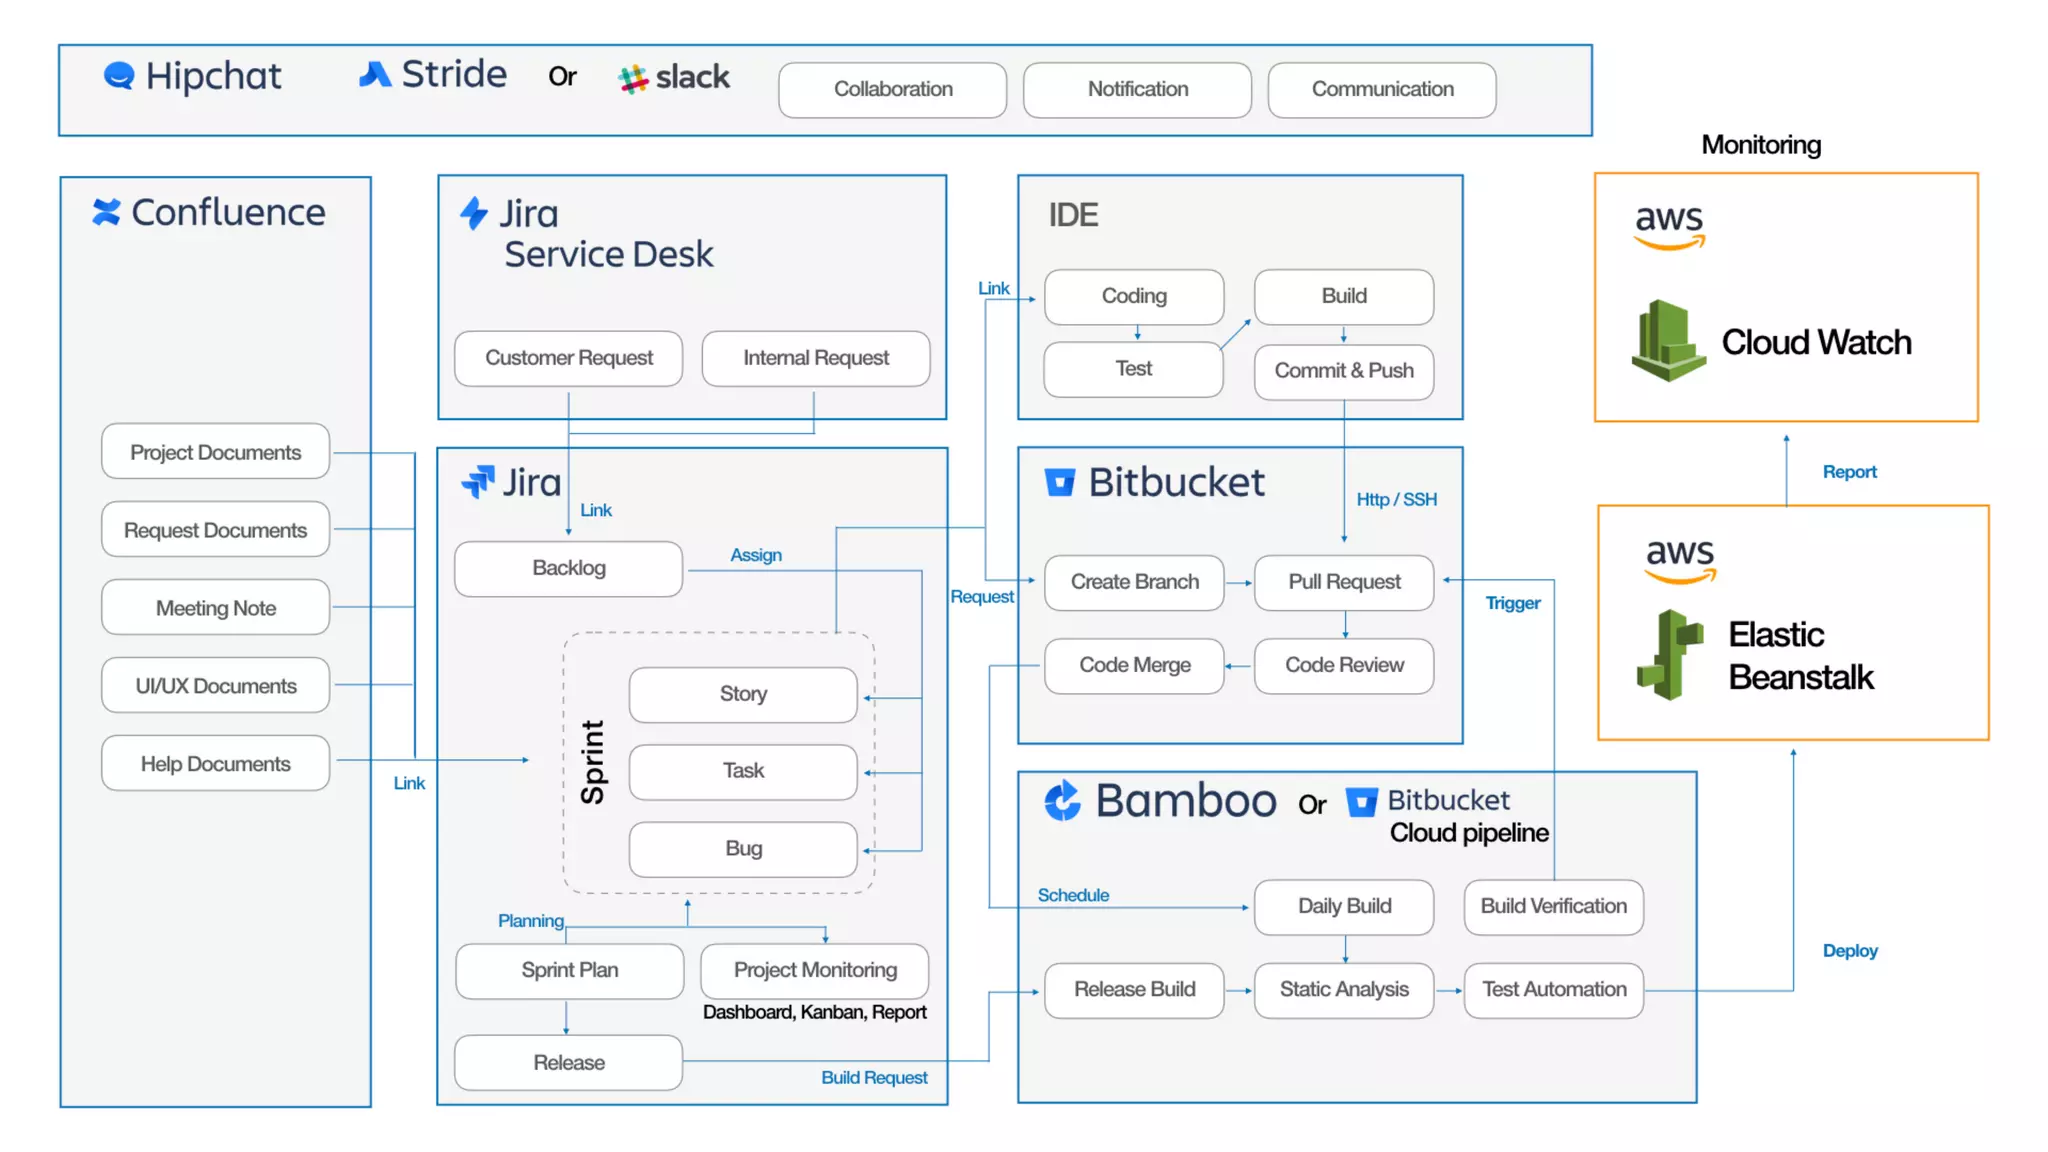The image size is (2048, 1152).
Task: Click the Pull Request box
Action: [x=1343, y=582]
